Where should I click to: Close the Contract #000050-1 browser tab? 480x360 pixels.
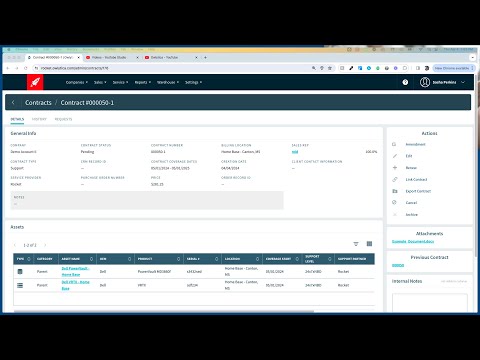tap(79, 57)
